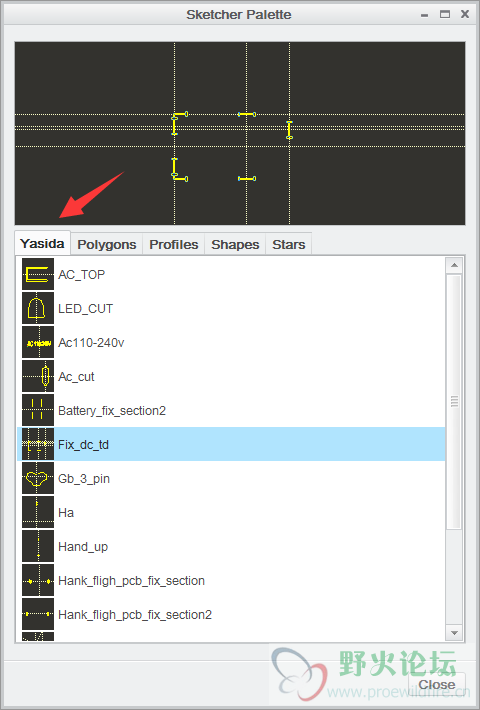The image size is (480, 710).
Task: Open the Stars tab
Action: (289, 245)
